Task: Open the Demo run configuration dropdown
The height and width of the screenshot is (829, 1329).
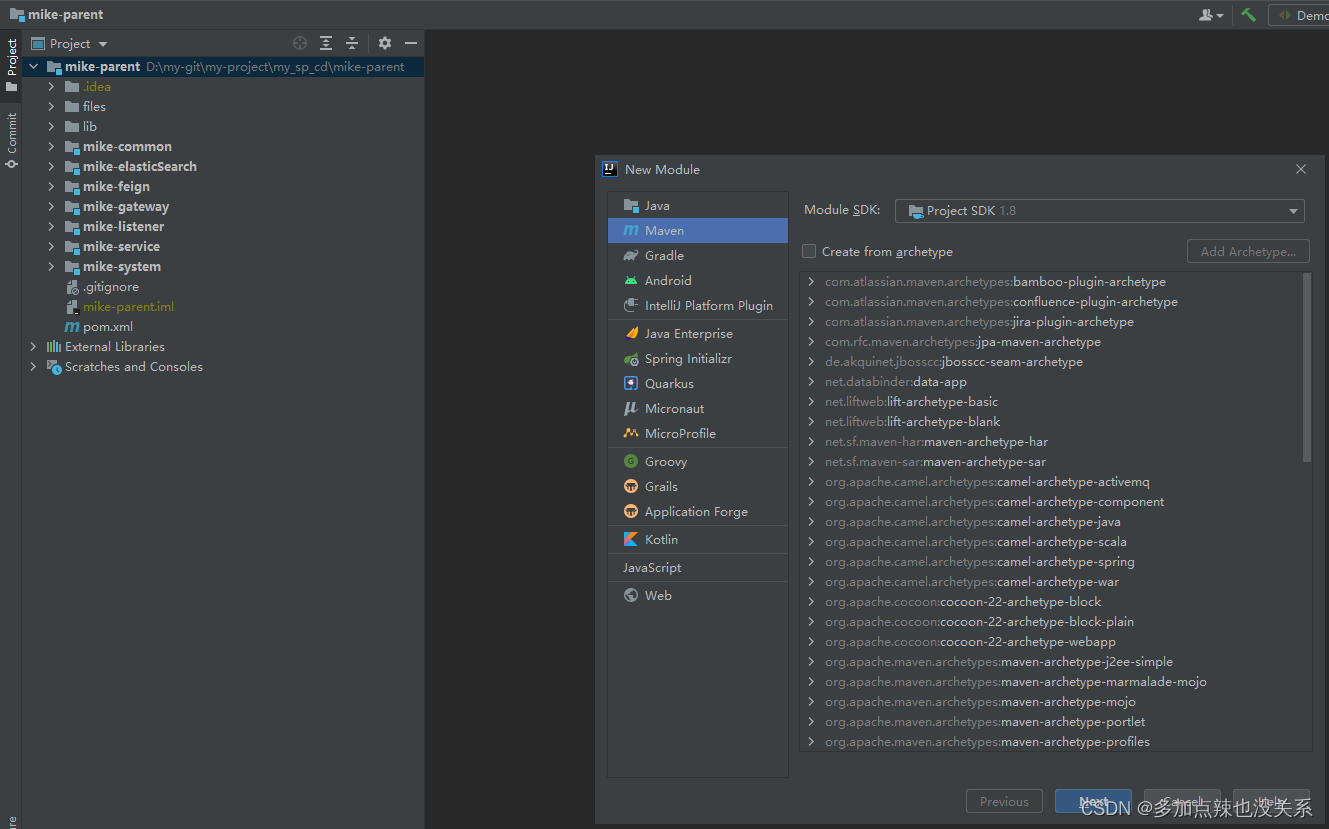Action: pos(1298,15)
